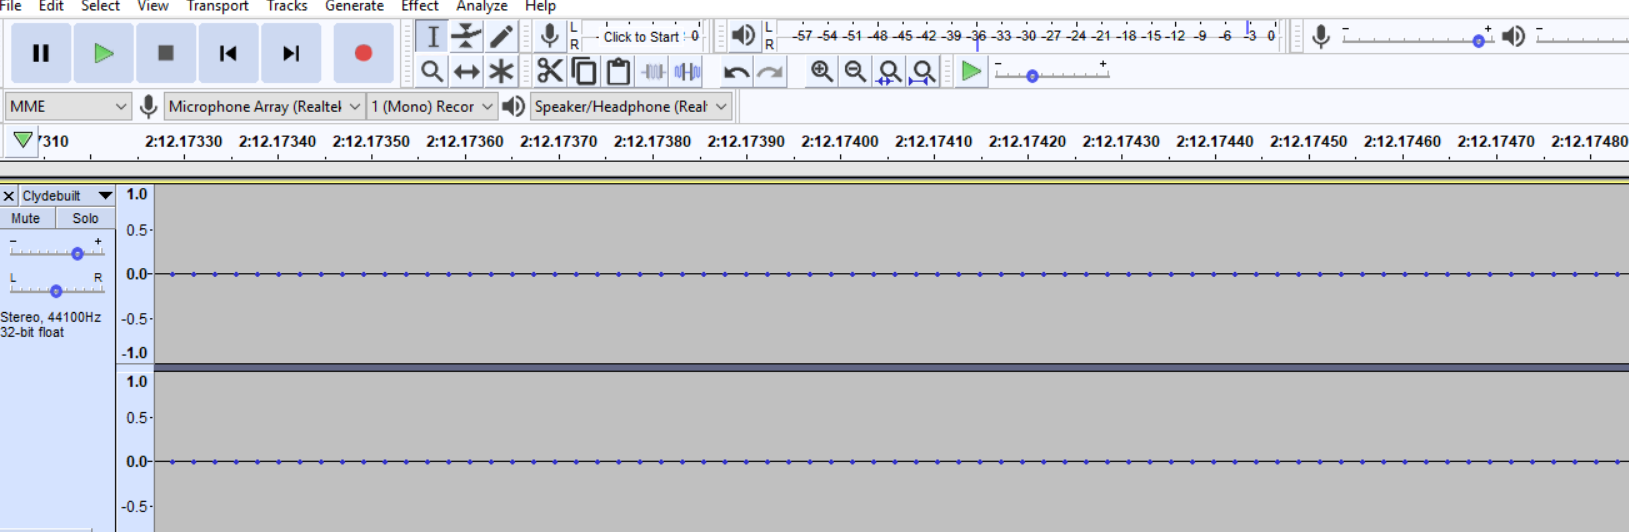Mute the Clydebuilt track
1629x532 pixels.
coord(26,218)
